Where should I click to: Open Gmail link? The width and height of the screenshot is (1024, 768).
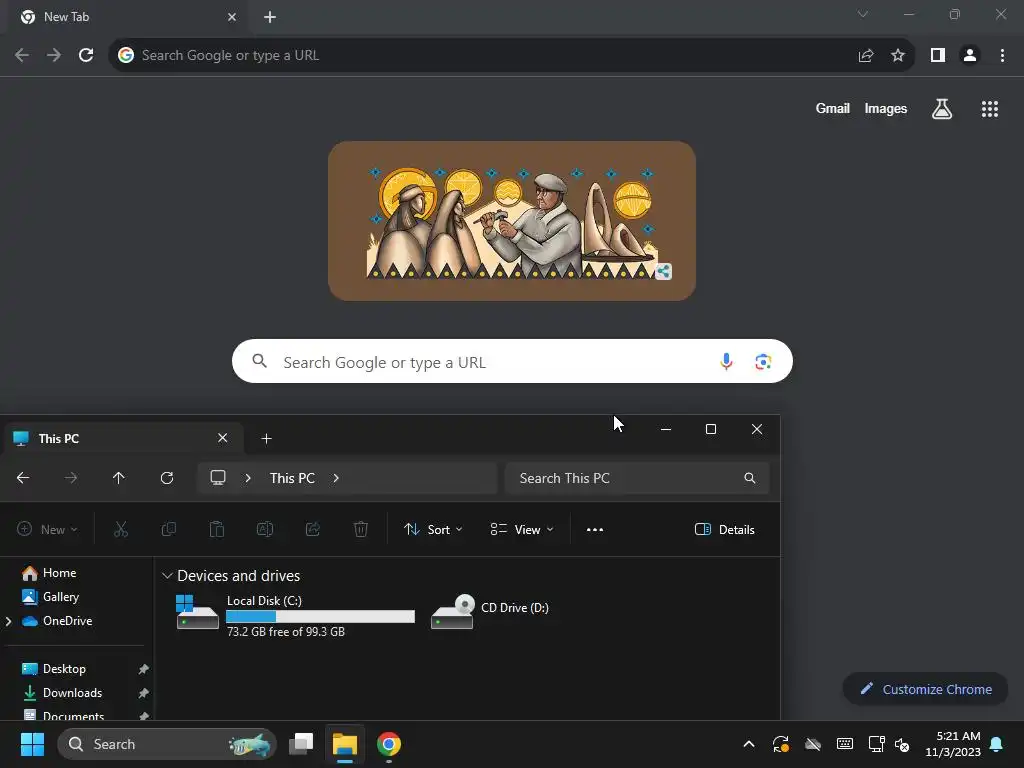point(833,109)
